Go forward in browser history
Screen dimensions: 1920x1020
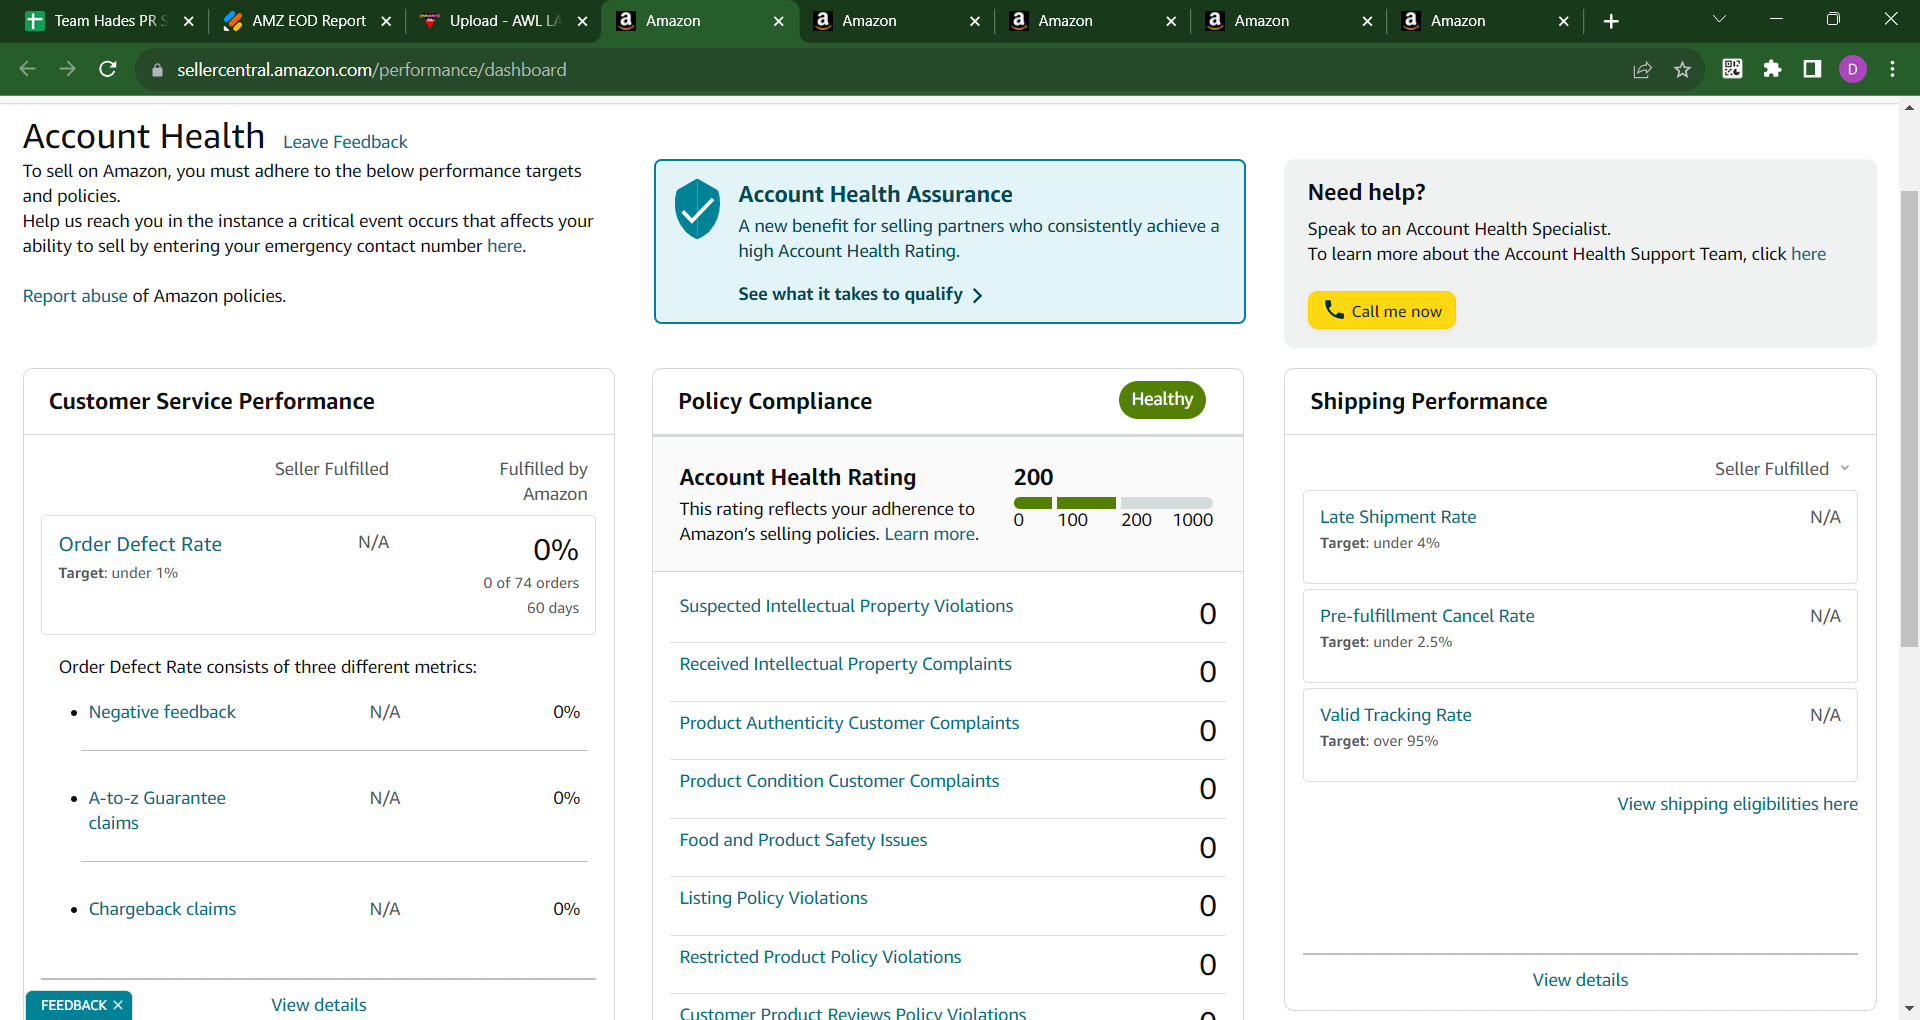[68, 69]
